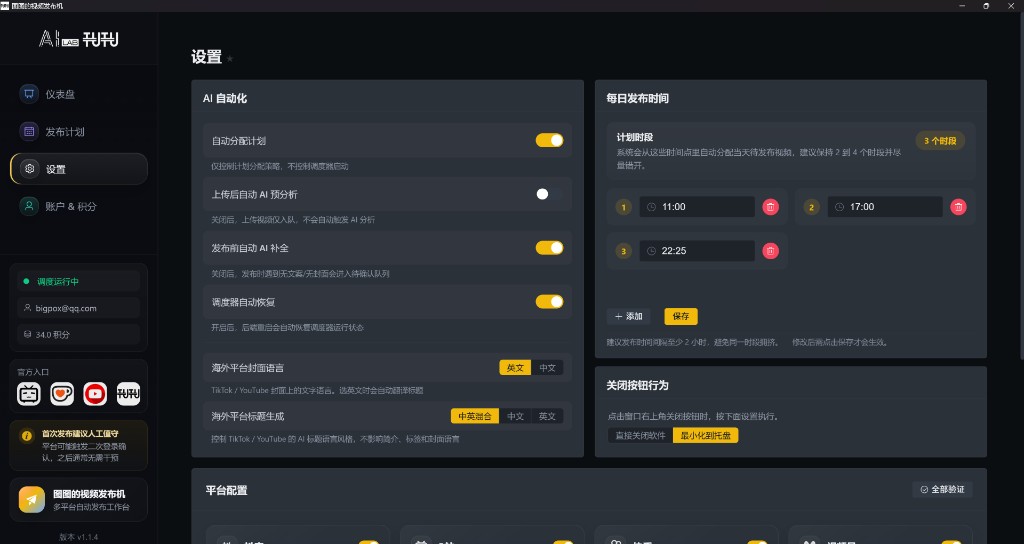
Task: Click the 全部验证 button
Action: click(942, 489)
